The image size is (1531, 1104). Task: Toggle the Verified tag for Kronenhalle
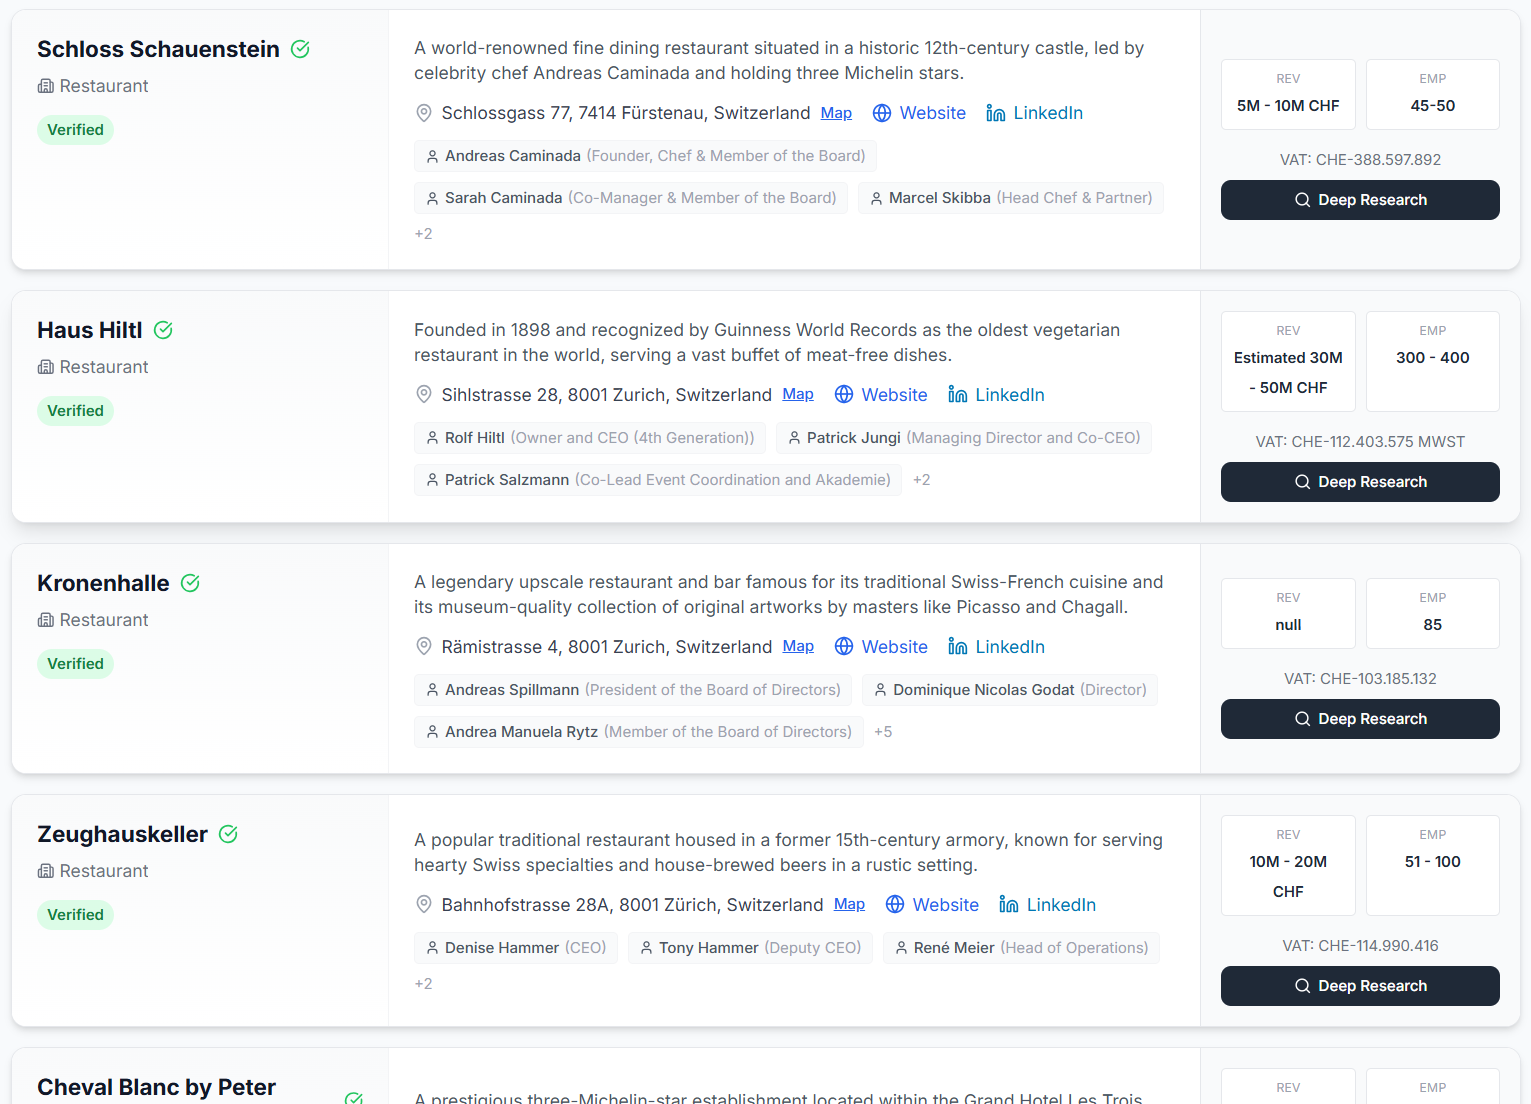click(75, 663)
